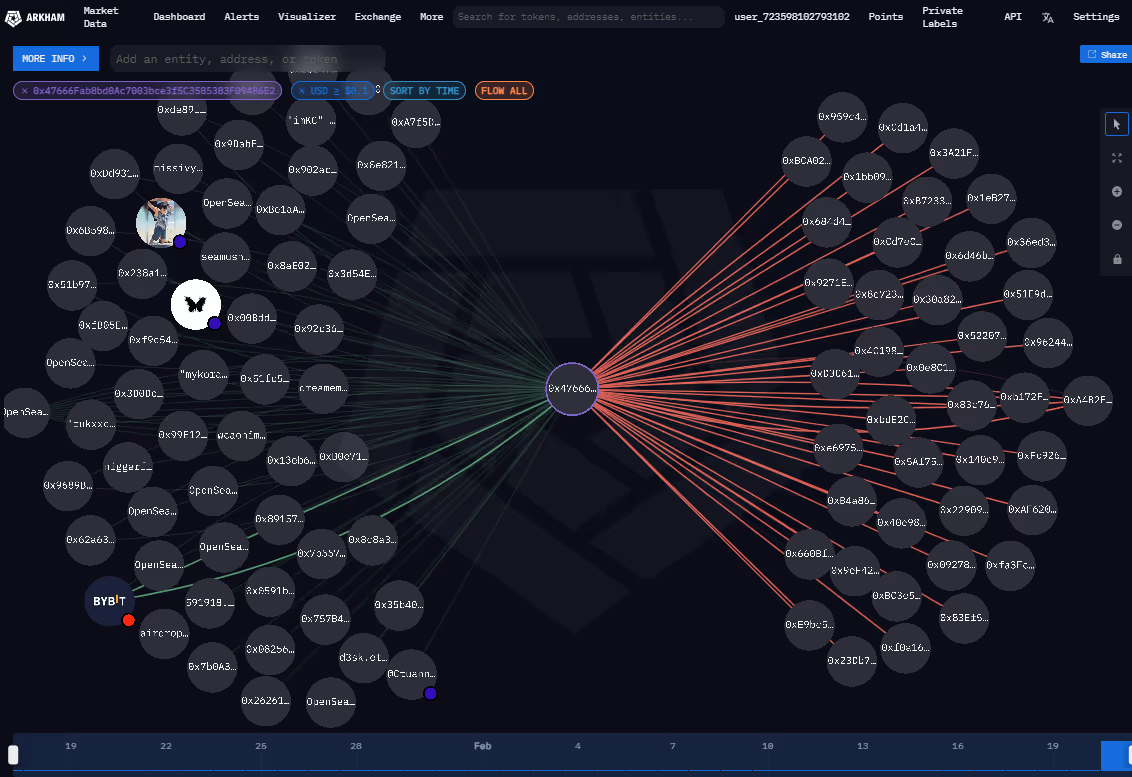Select the 0x8c8a3 node

[x=372, y=540]
